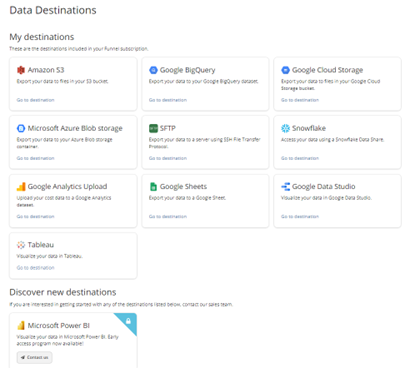Contact sales via Contact us button

click(x=34, y=357)
